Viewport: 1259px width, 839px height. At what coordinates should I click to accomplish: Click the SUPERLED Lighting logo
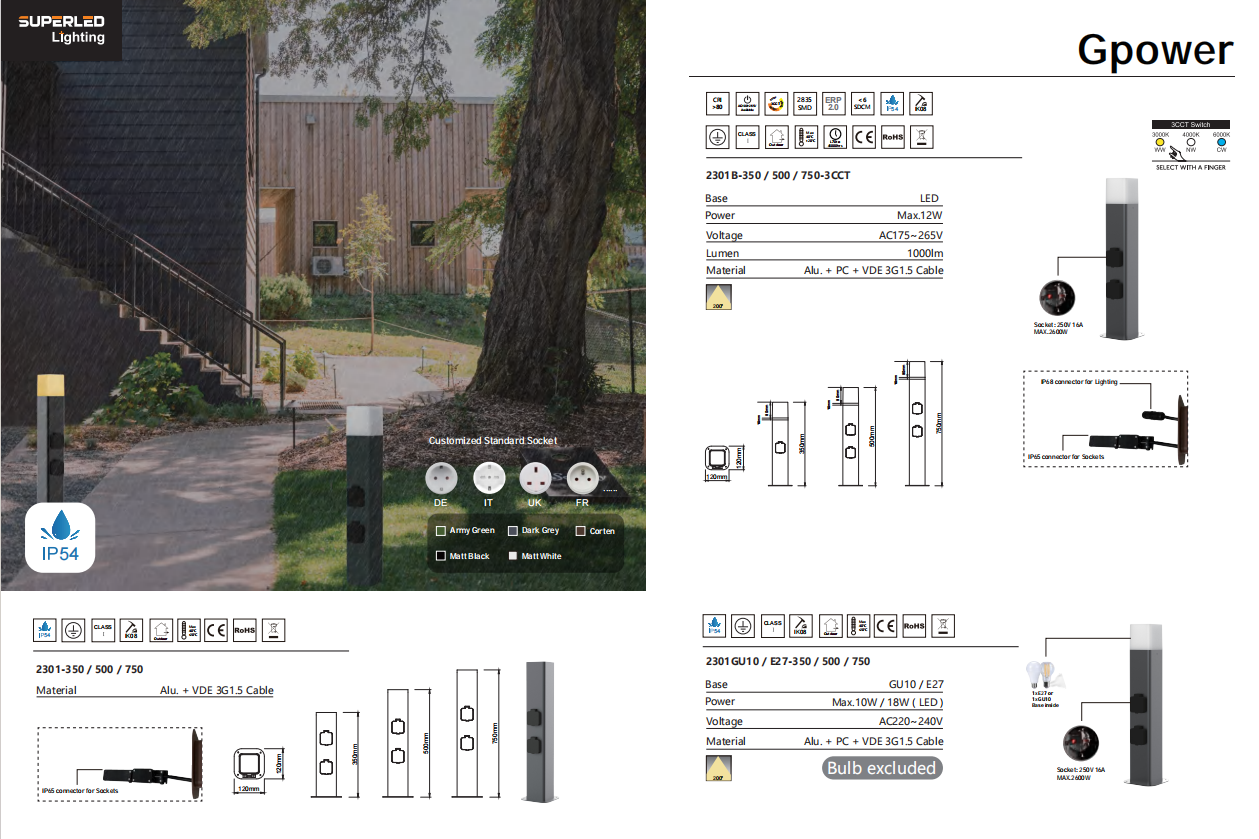62,28
